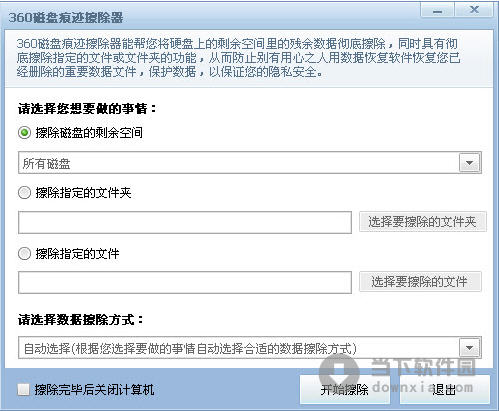Focus the folder path input field

pos(185,222)
